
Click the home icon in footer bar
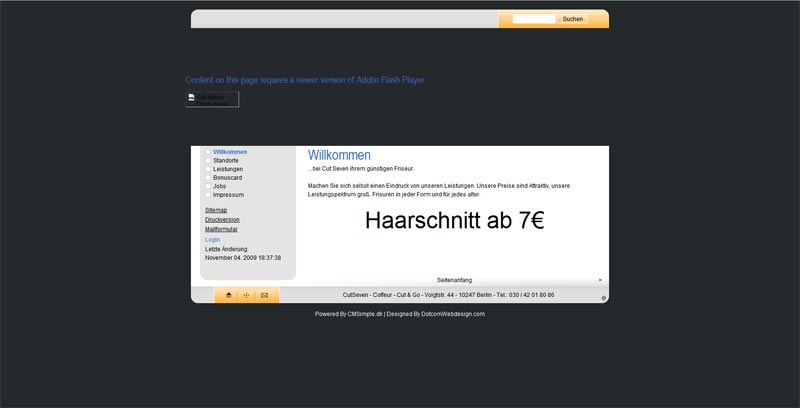tap(229, 295)
